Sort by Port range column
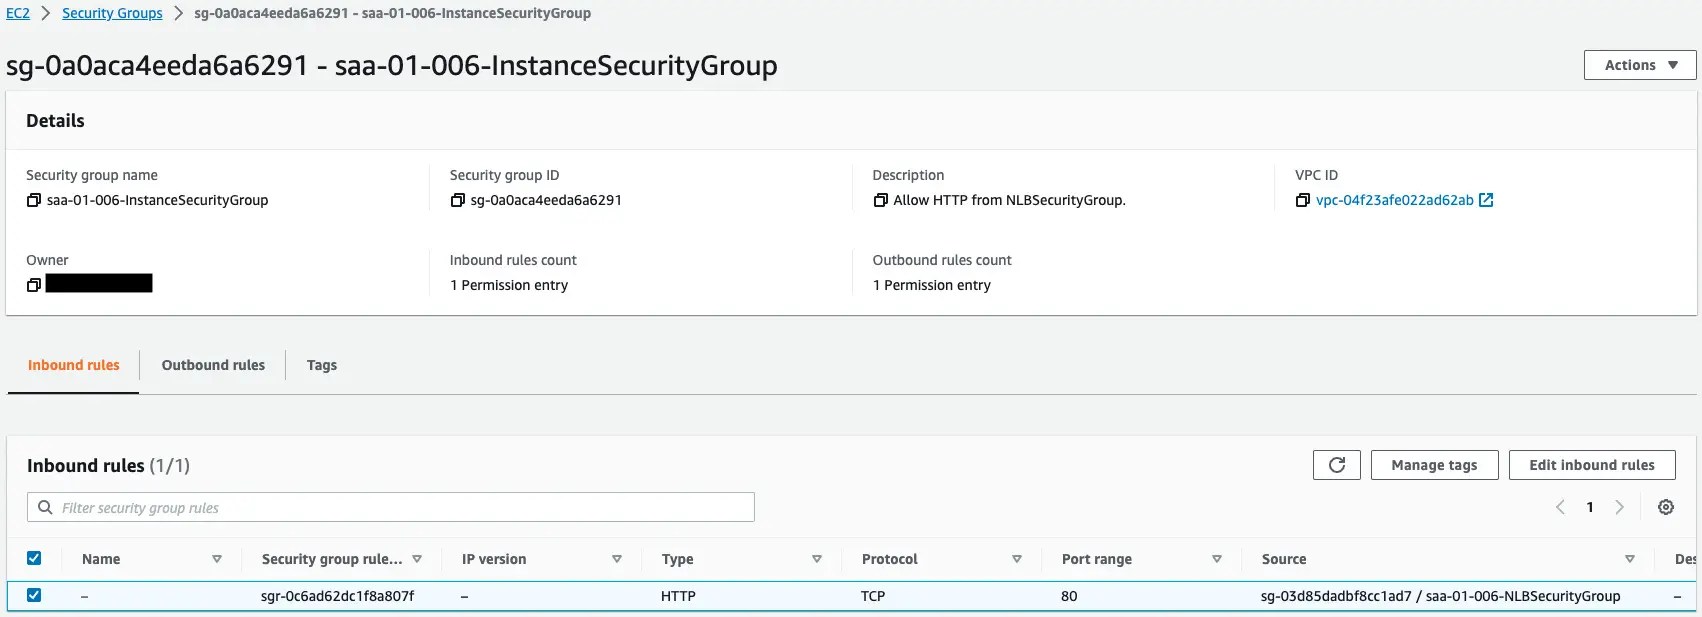1702x617 pixels. click(1217, 559)
